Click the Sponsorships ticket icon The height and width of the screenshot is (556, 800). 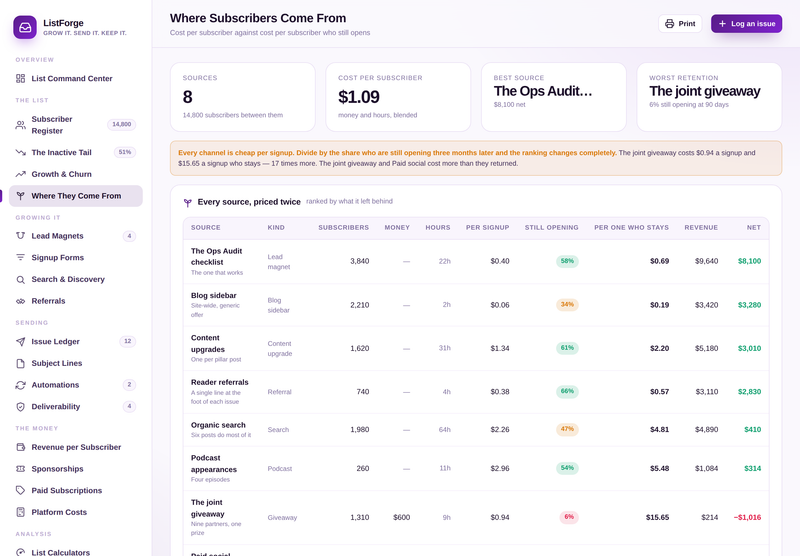(20, 469)
